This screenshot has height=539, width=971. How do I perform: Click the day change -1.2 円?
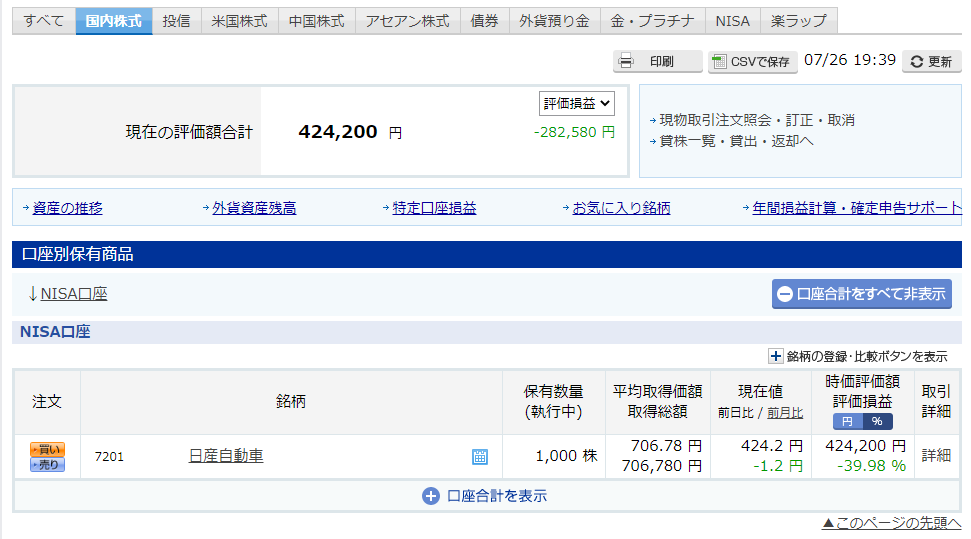coord(778,465)
